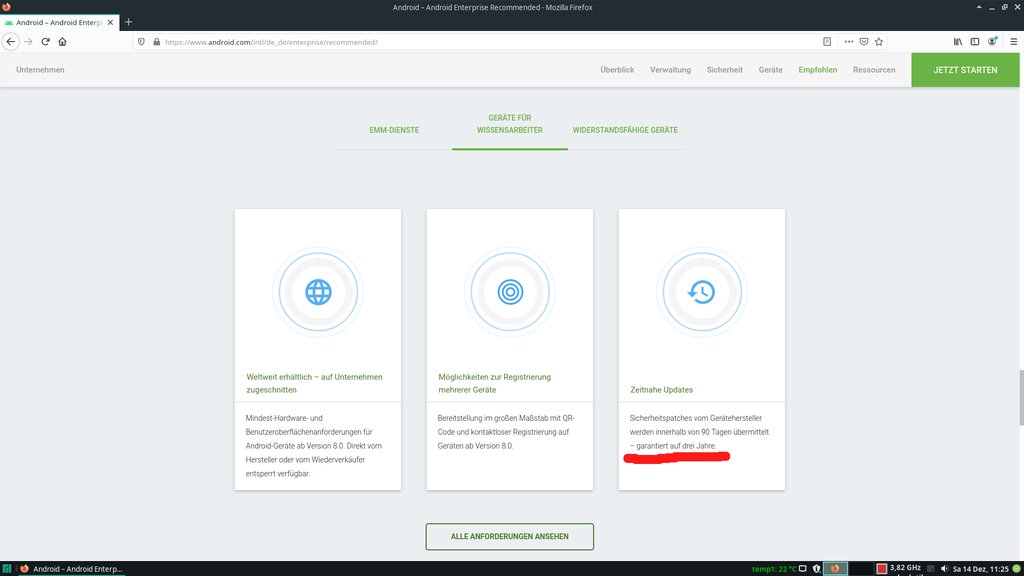Click the page vertical scrollbar thumb
Image resolution: width=1024 pixels, height=576 pixels.
1020,398
